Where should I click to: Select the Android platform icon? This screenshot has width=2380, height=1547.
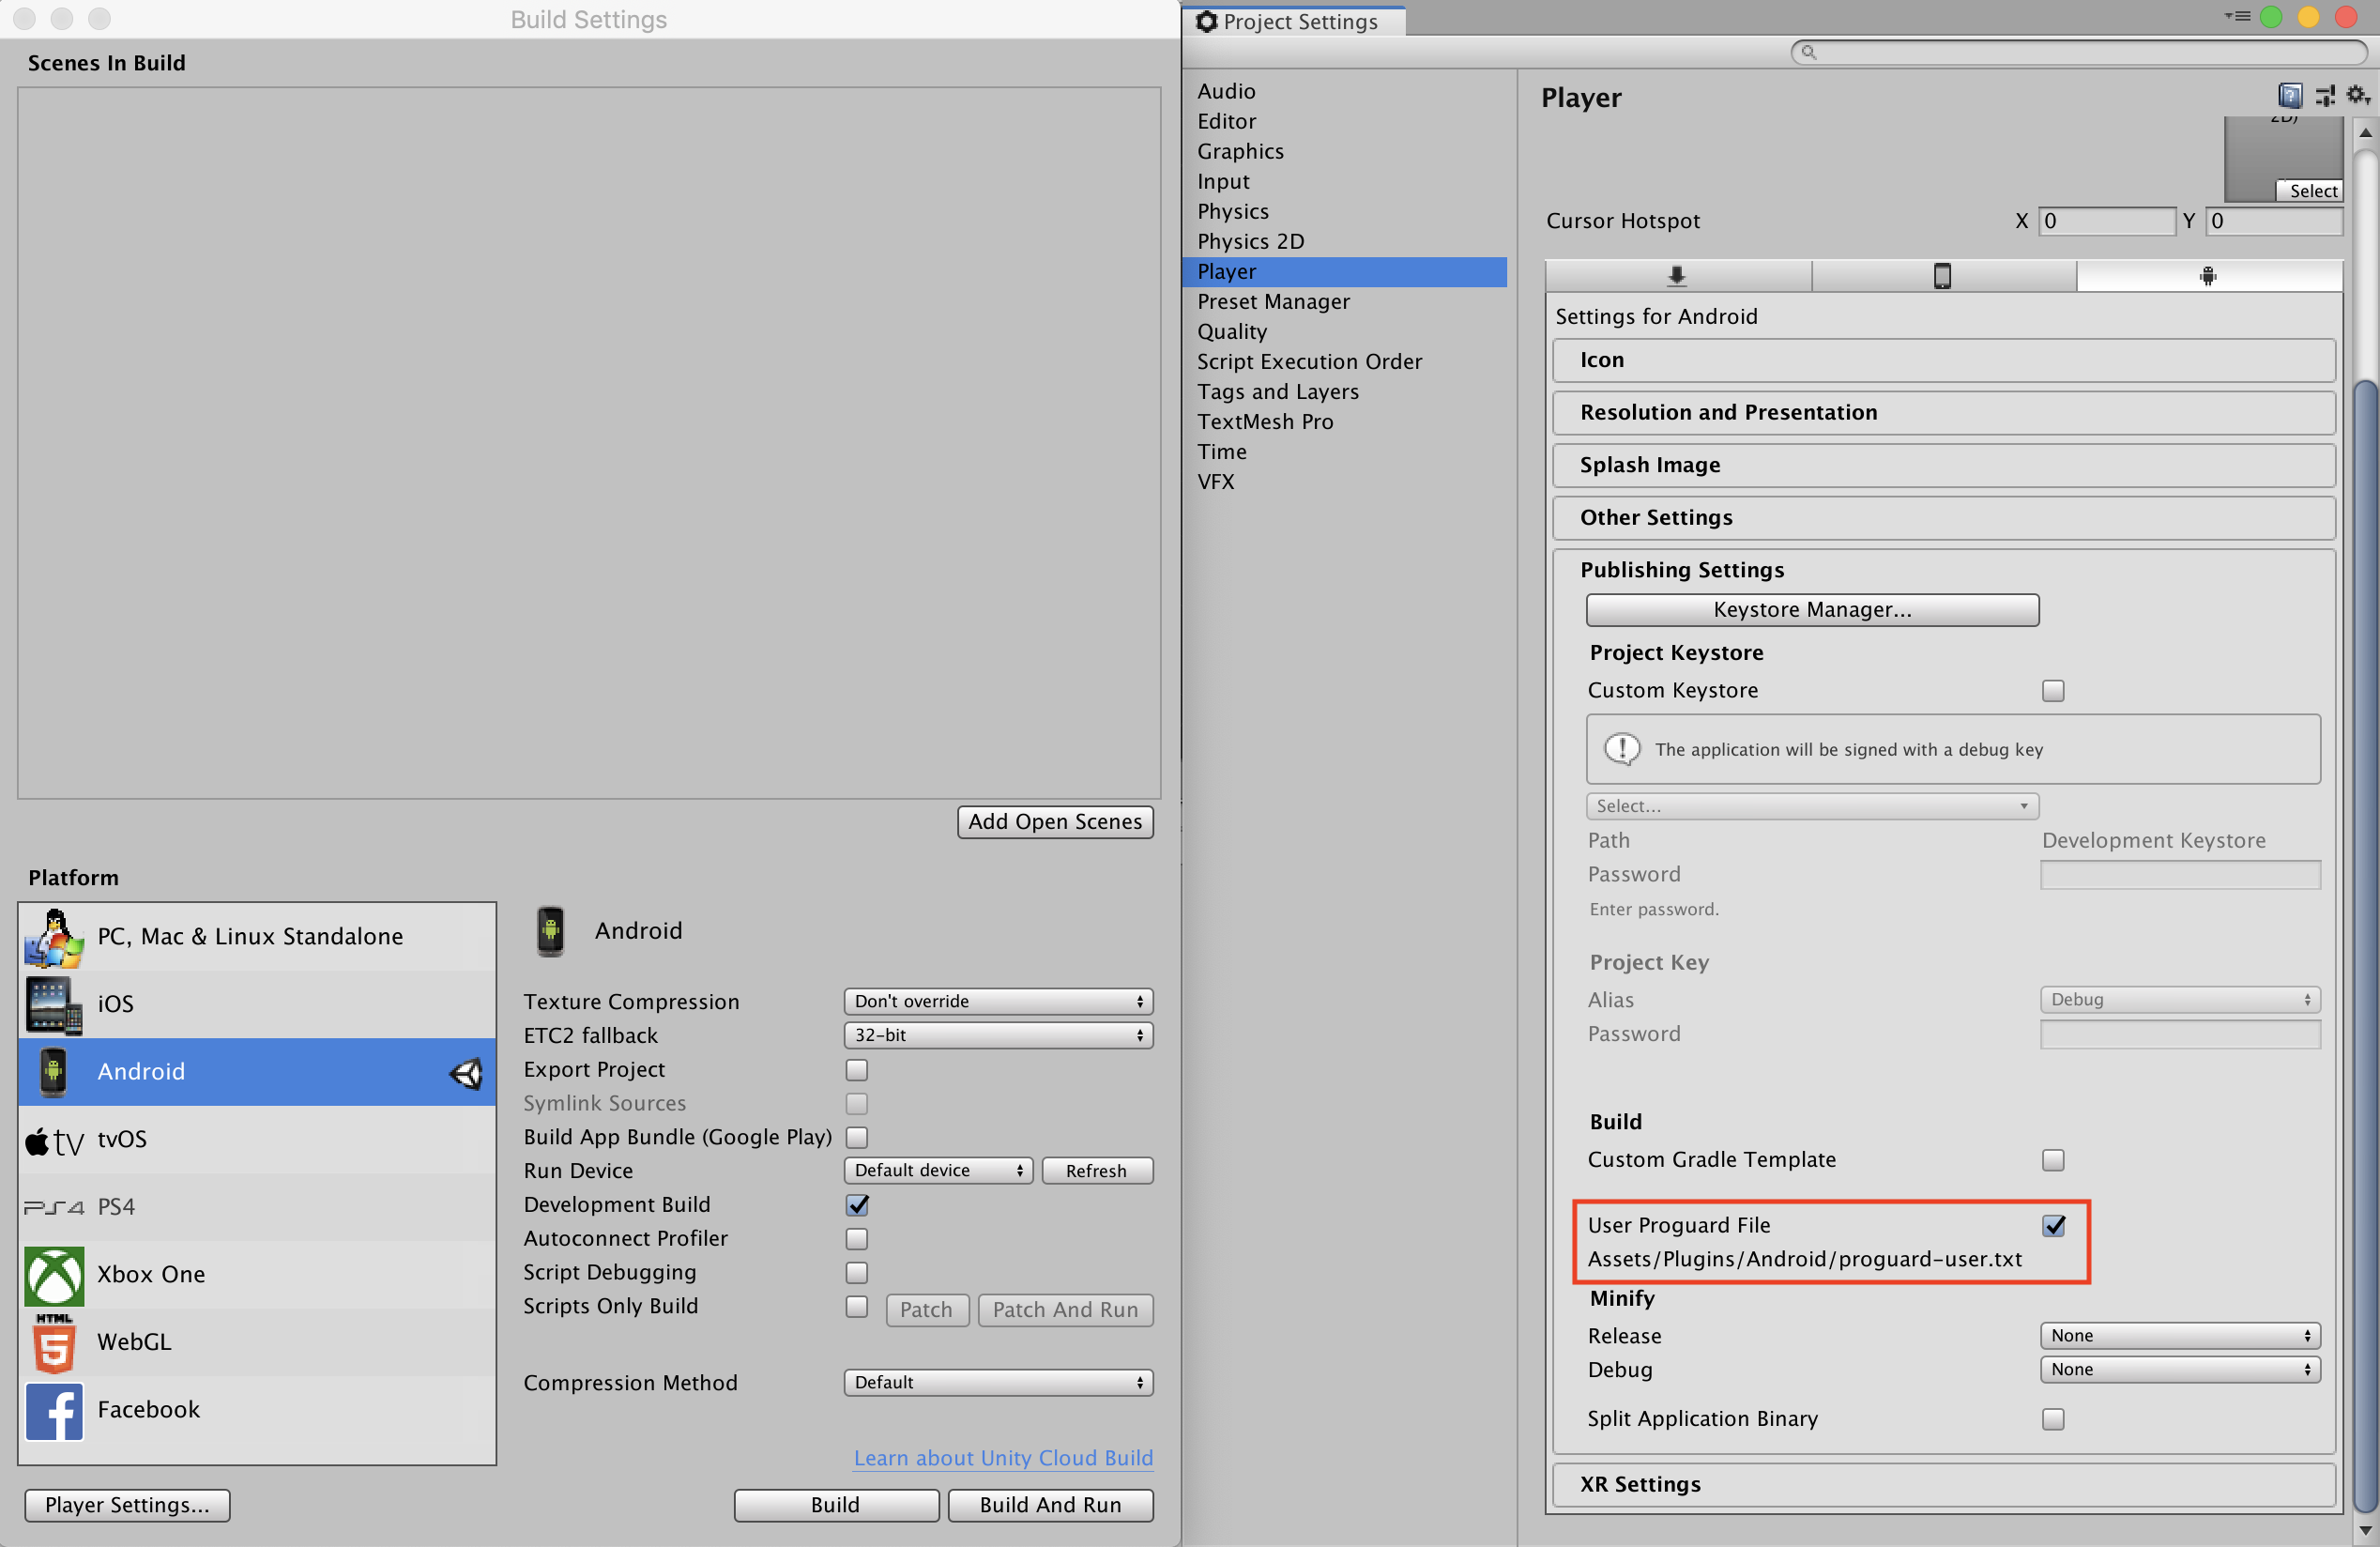pyautogui.click(x=53, y=1072)
